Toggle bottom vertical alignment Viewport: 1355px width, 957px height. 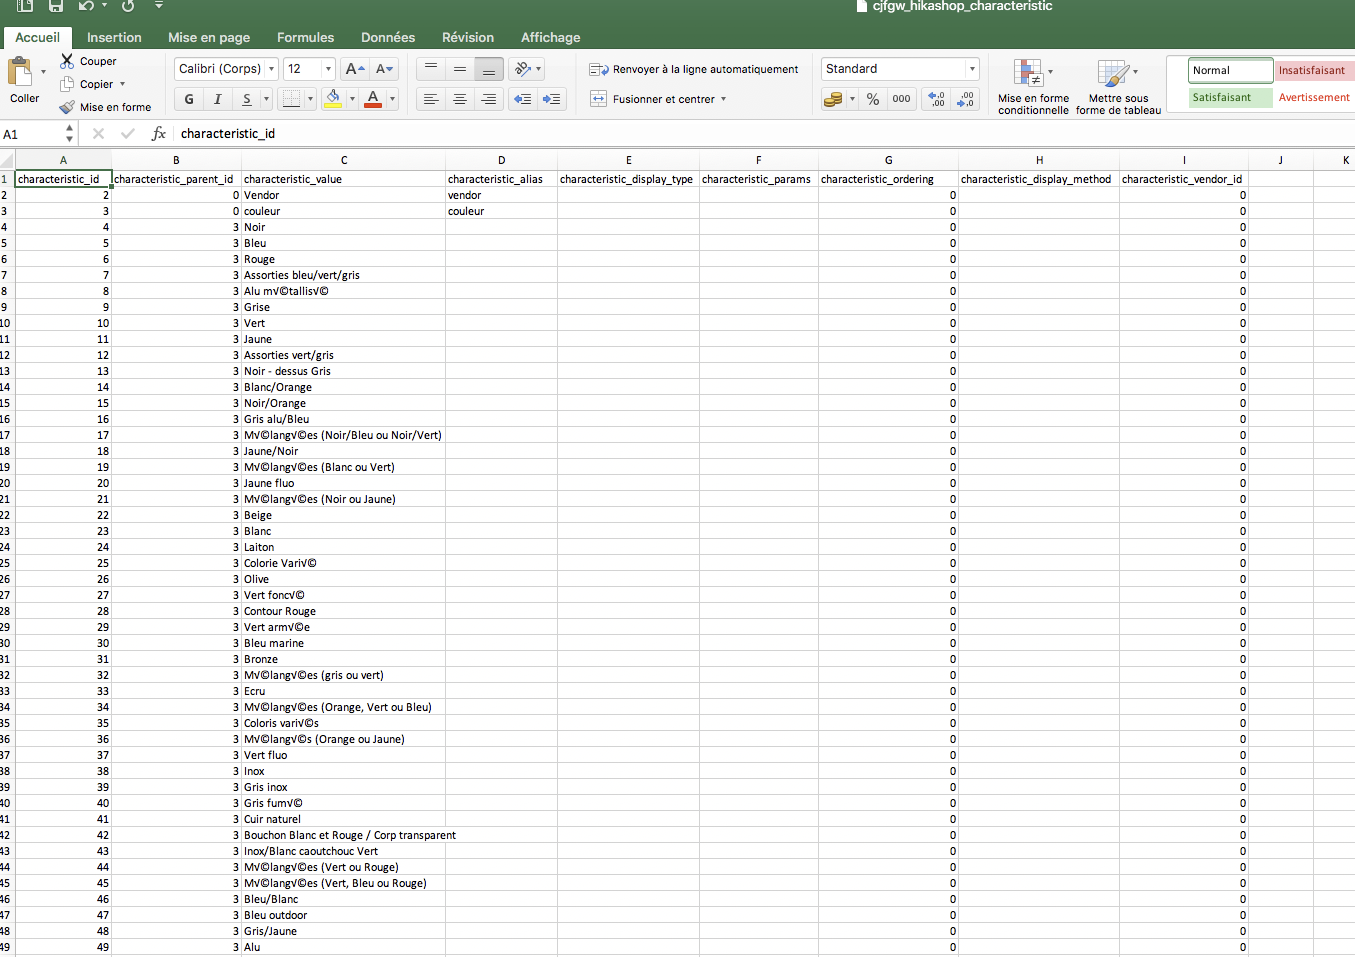(489, 69)
